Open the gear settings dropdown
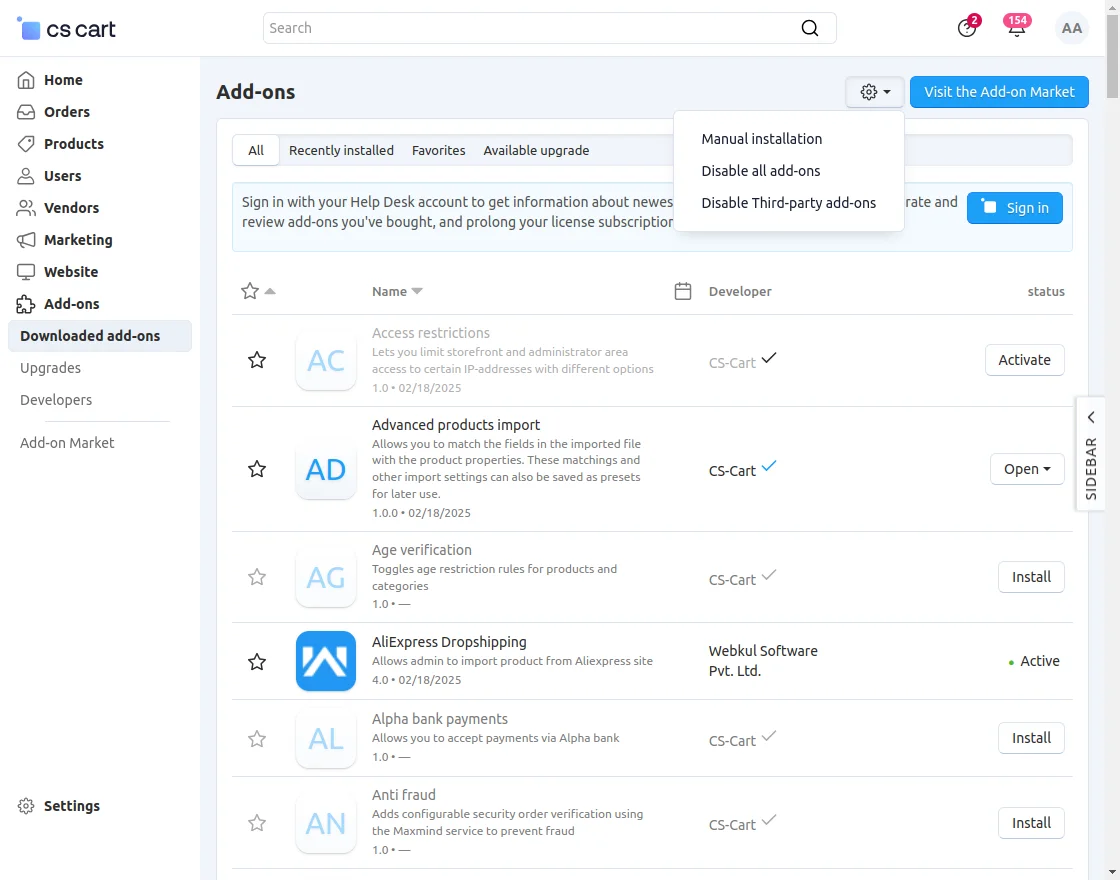Viewport: 1120px width, 880px height. tap(875, 92)
